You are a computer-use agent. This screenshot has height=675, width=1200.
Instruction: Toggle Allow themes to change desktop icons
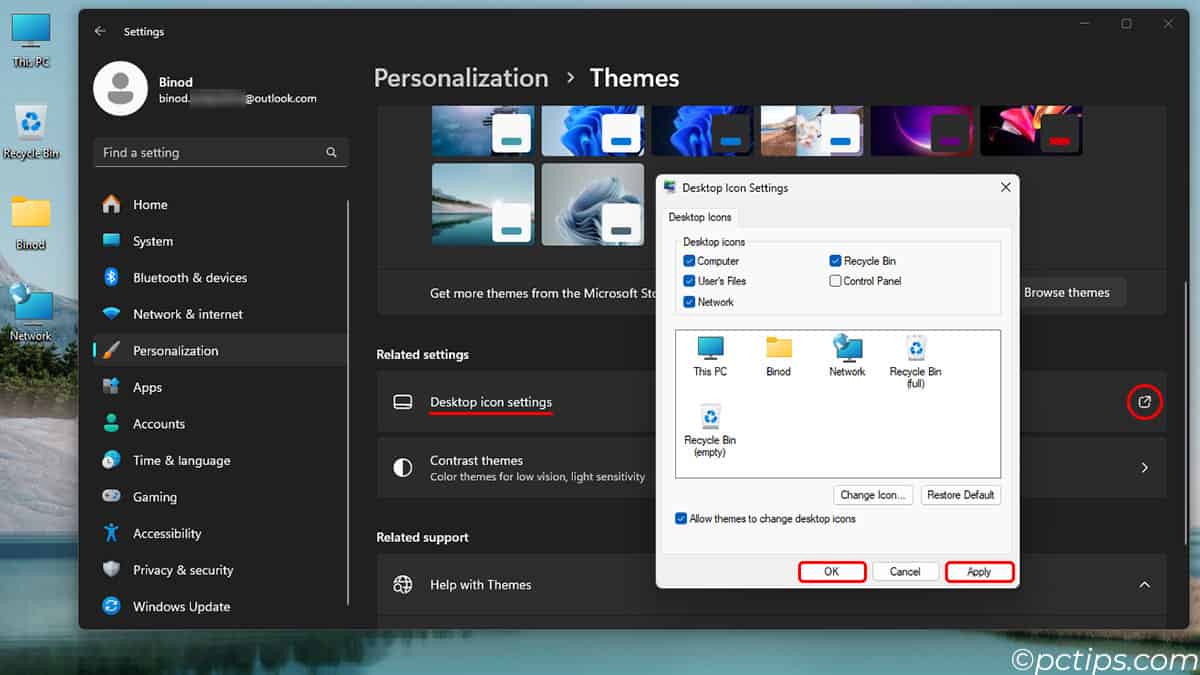(682, 519)
